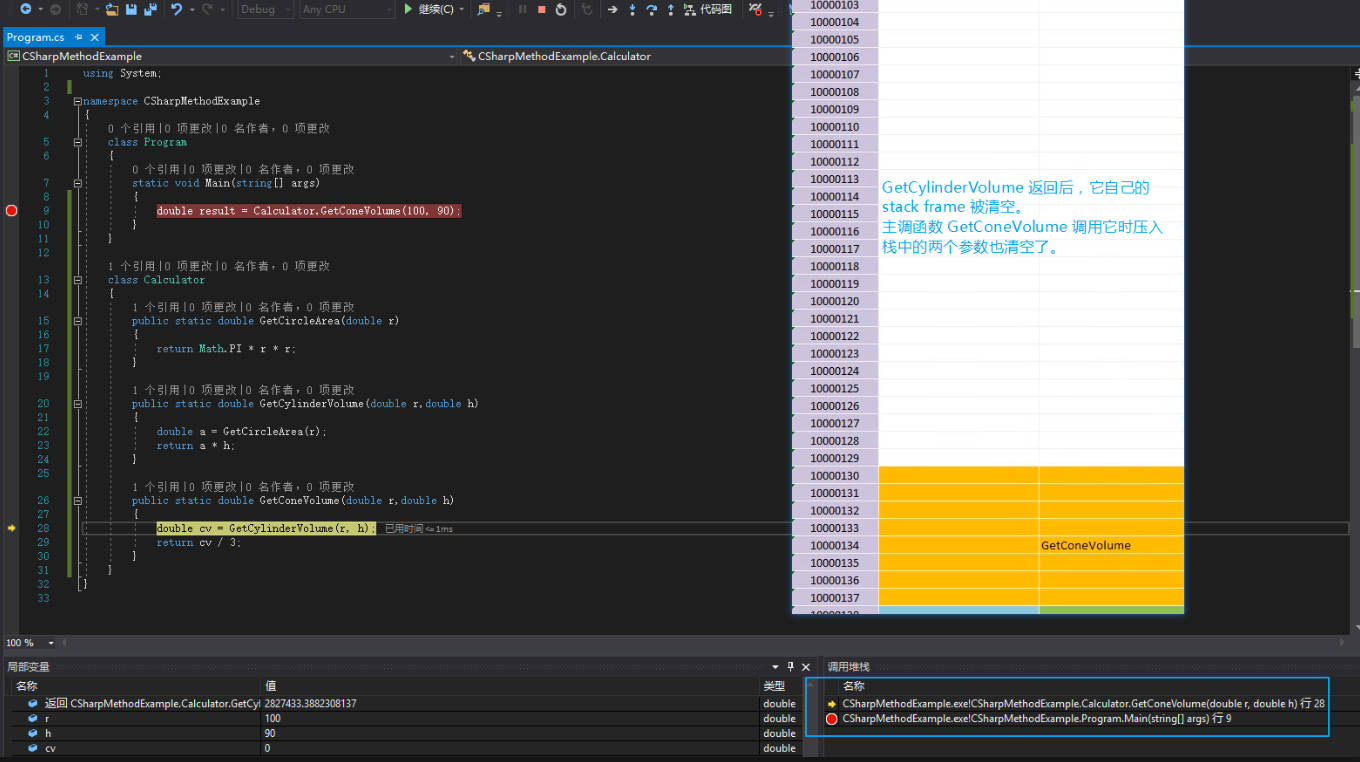Select the local variable cv row

(409, 748)
